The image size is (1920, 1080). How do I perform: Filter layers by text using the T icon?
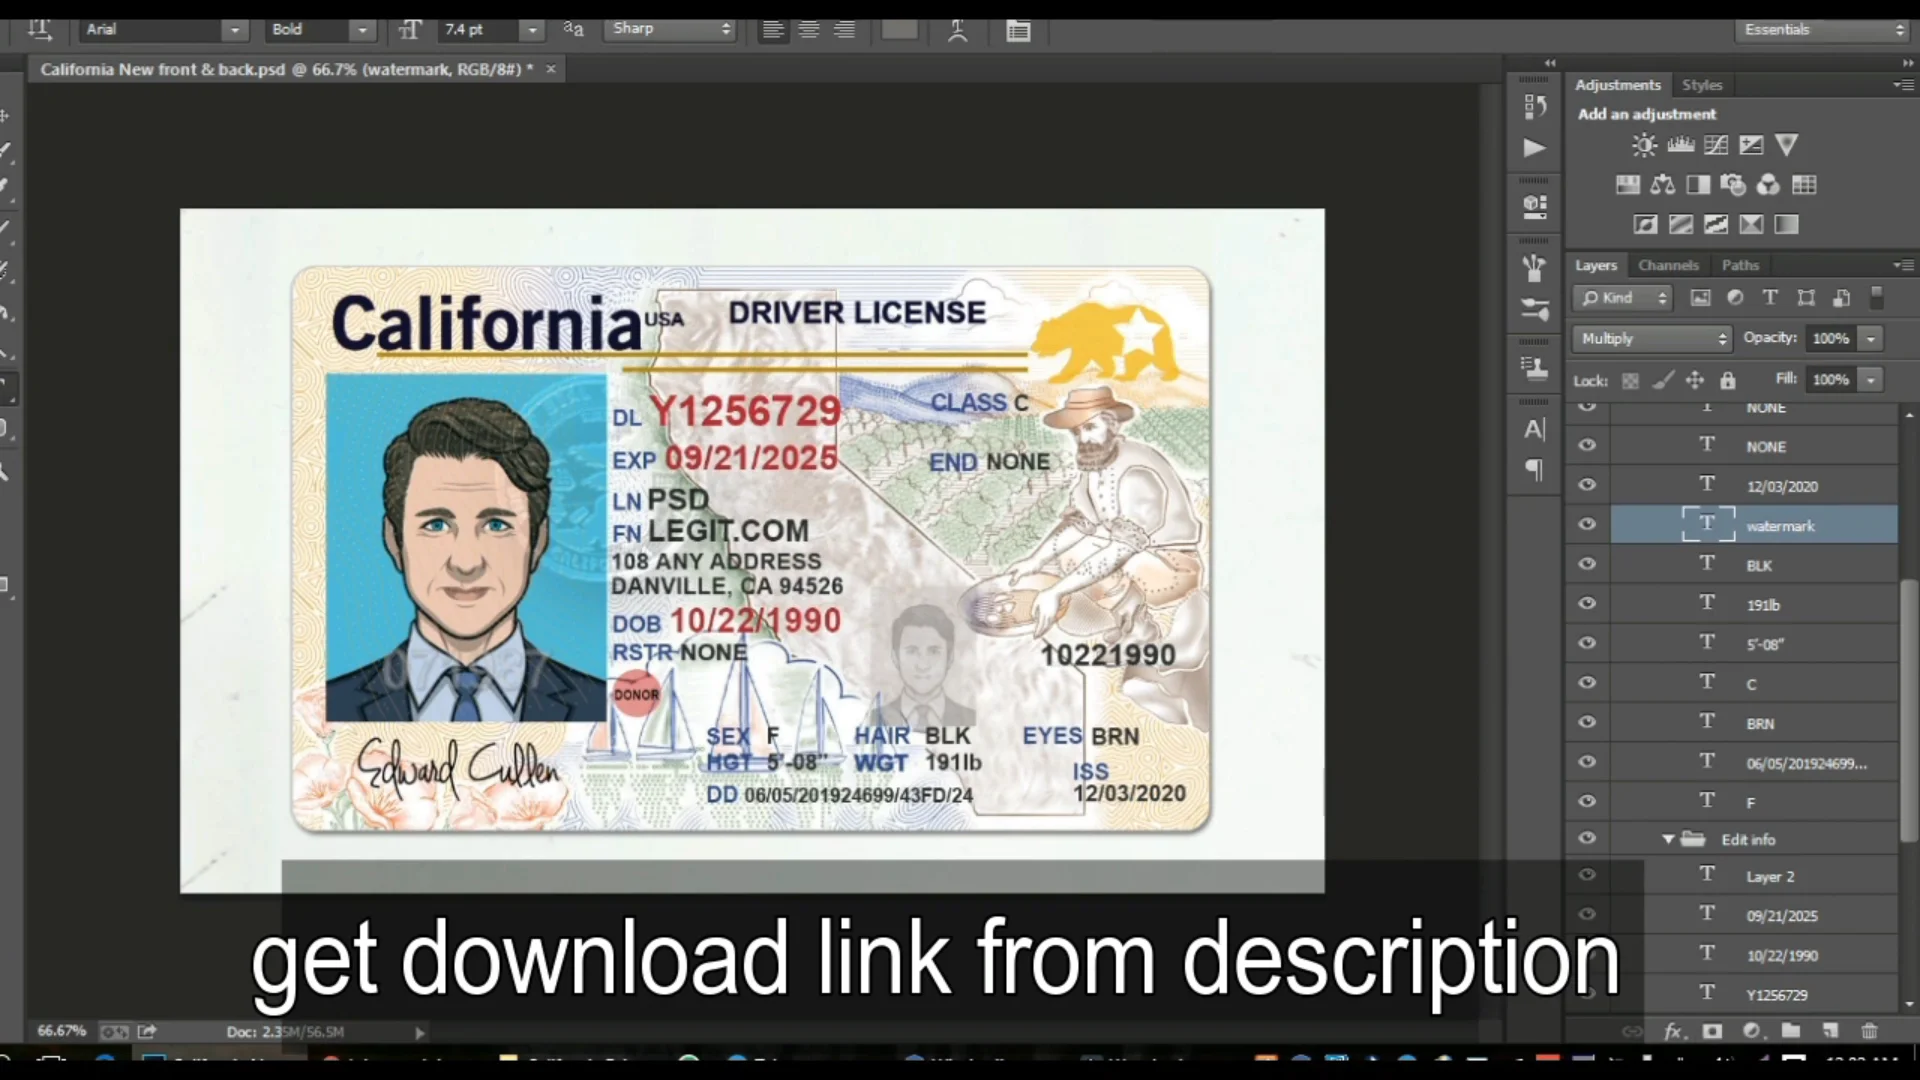click(1770, 297)
